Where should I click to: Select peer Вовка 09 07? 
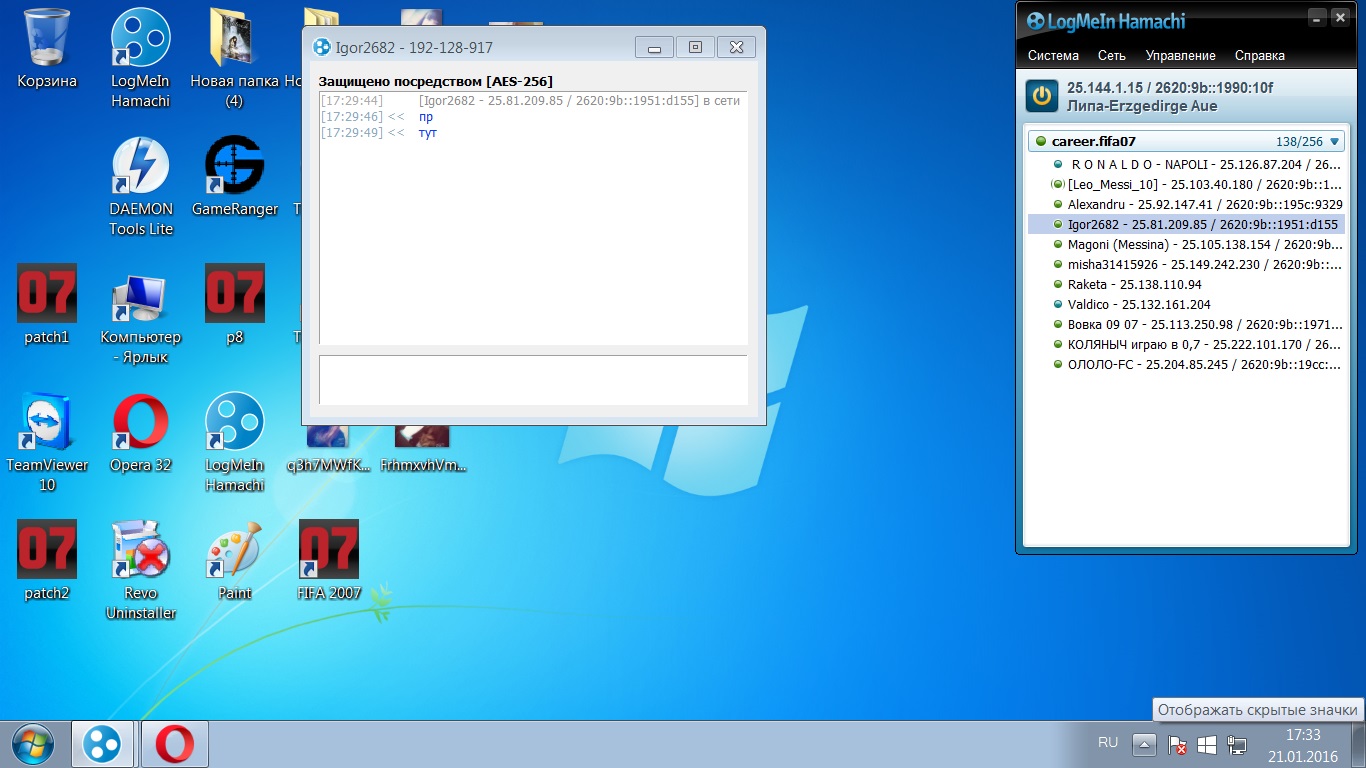[x=1186, y=324]
